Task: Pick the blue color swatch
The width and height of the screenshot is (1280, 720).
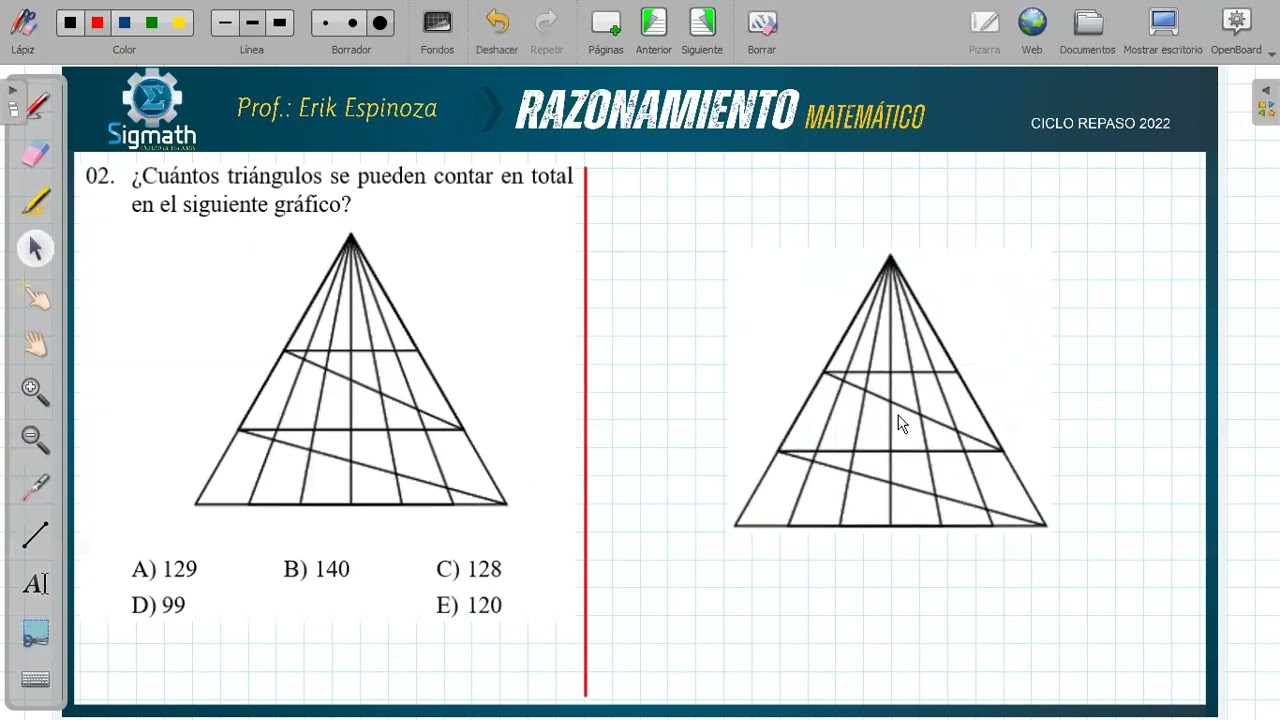Action: tap(124, 23)
